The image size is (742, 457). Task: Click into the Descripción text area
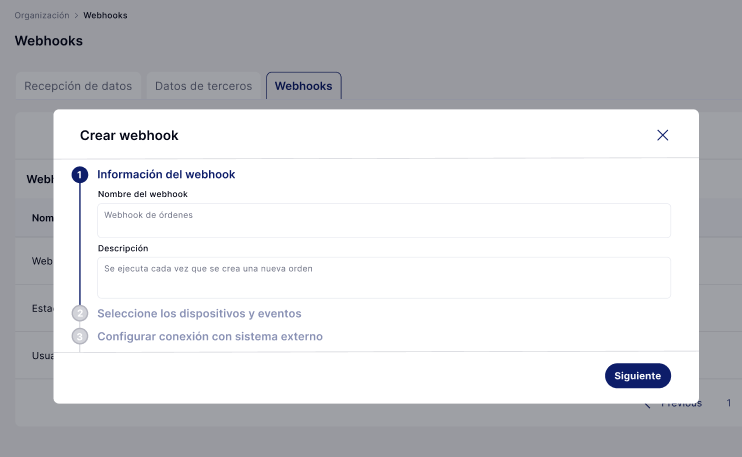pyautogui.click(x=384, y=277)
